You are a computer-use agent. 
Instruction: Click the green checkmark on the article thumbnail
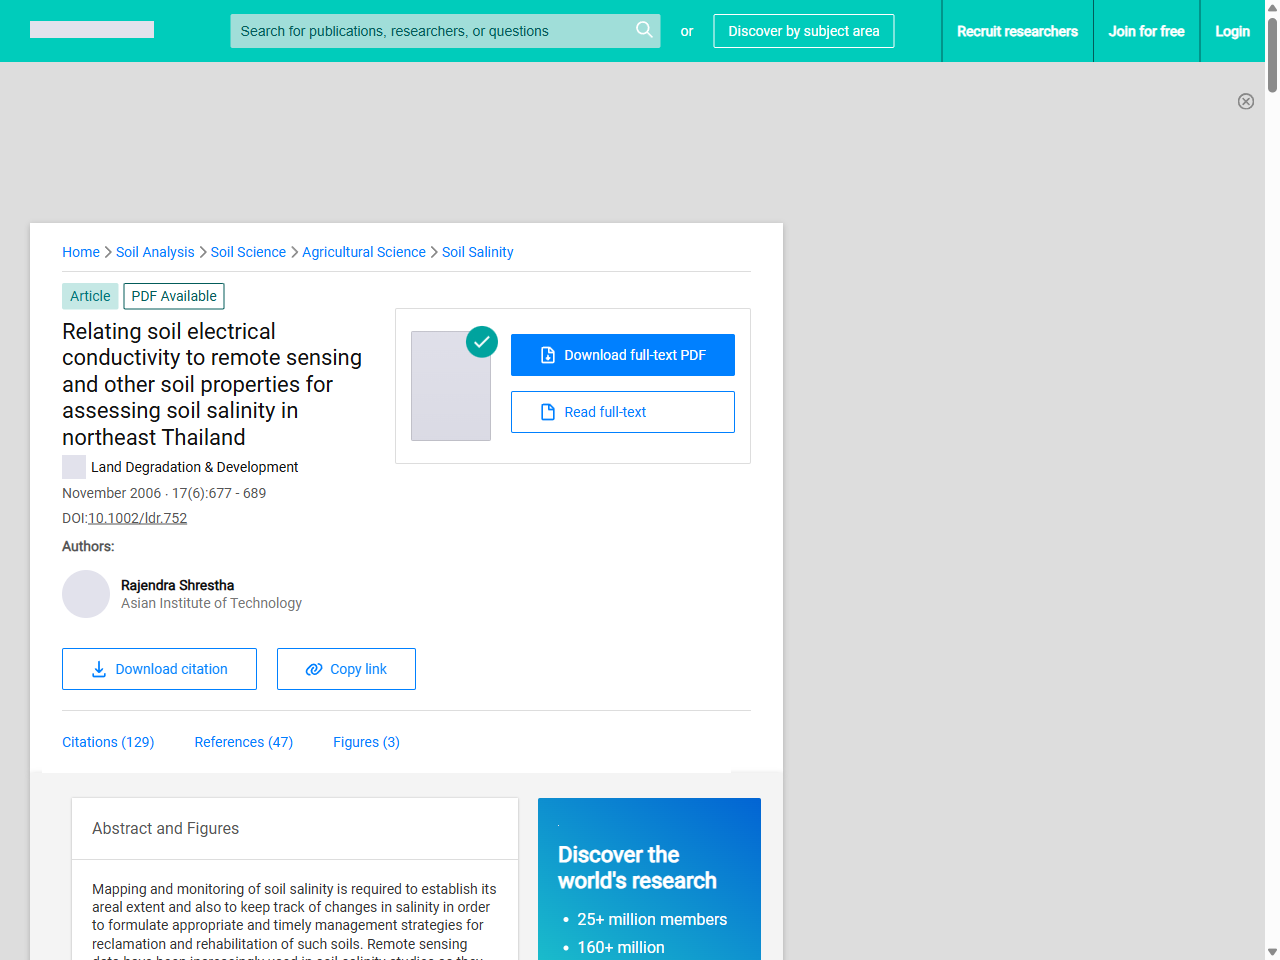point(481,342)
